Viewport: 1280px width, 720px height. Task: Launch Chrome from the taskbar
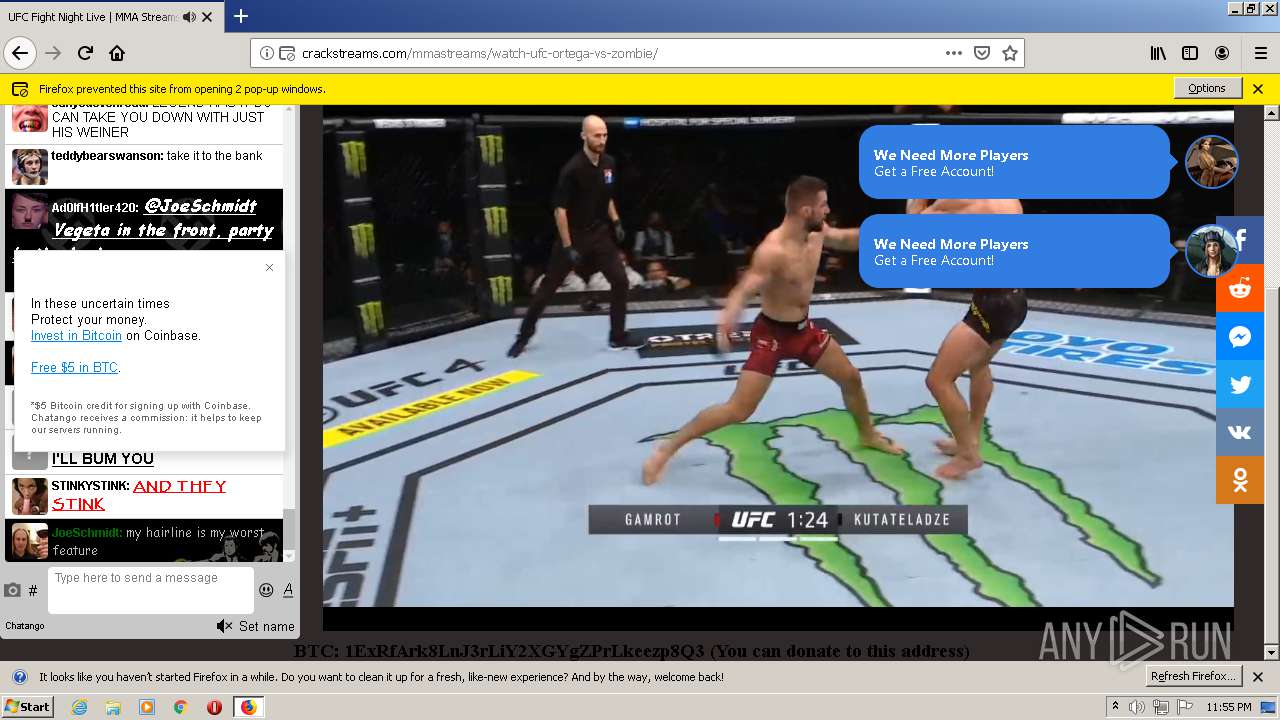(x=180, y=707)
